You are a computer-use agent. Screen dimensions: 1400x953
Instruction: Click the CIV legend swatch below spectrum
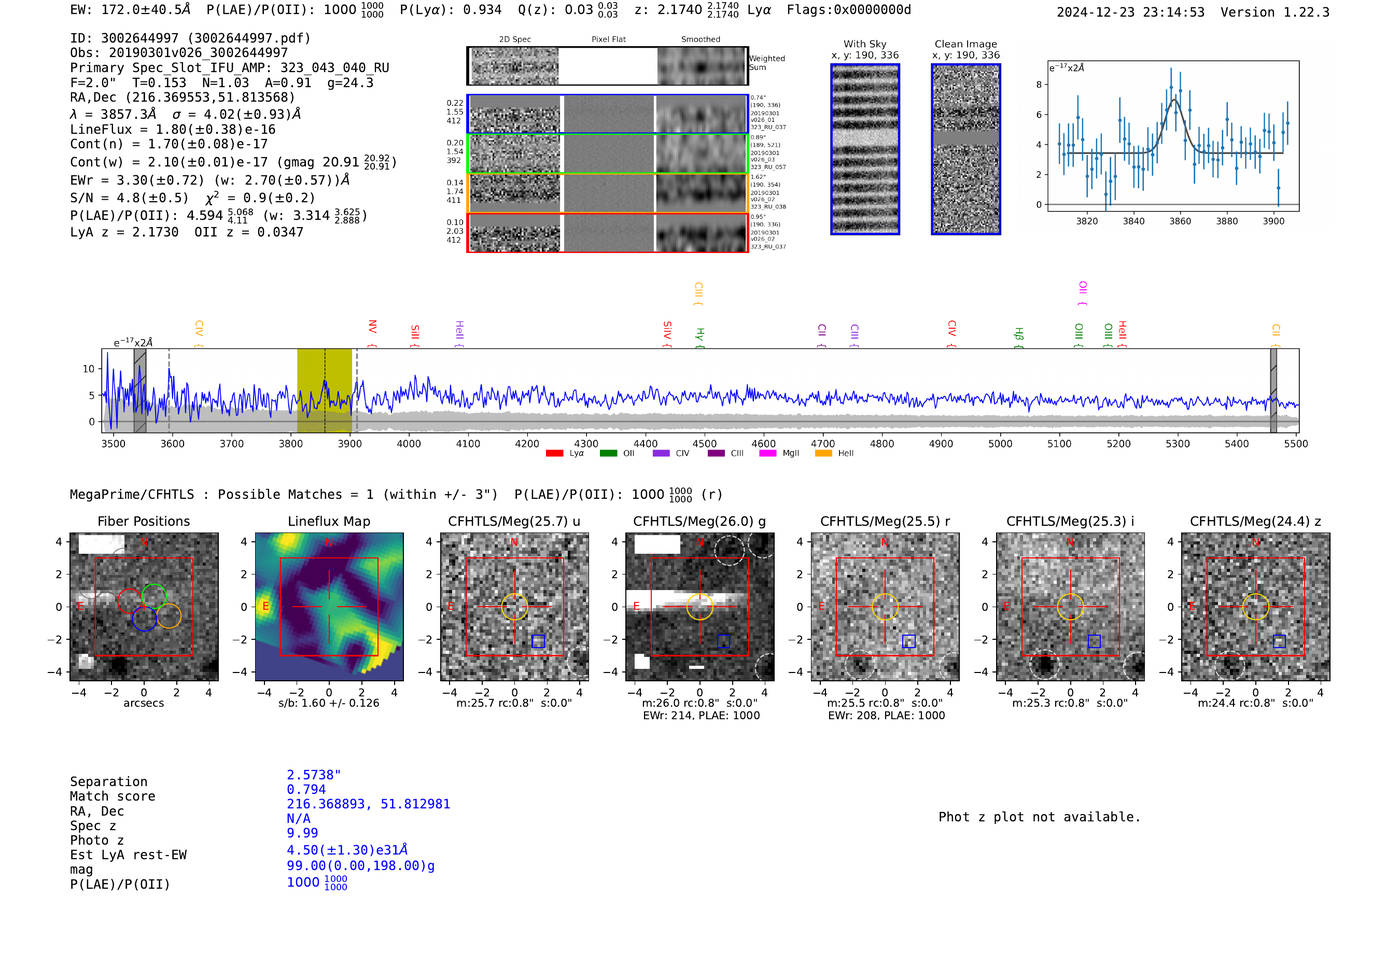(661, 453)
